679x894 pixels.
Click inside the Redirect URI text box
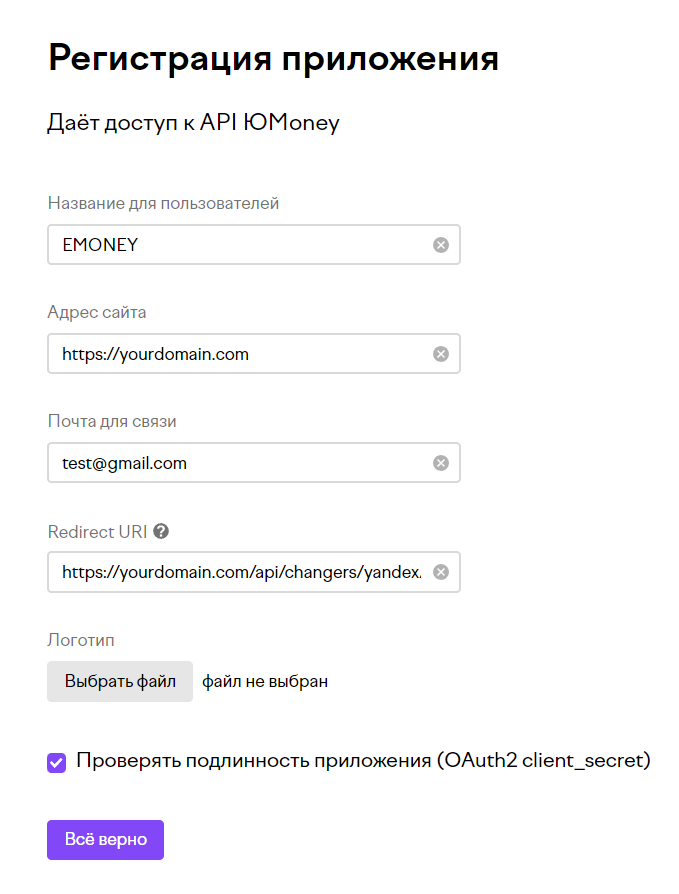click(240, 572)
